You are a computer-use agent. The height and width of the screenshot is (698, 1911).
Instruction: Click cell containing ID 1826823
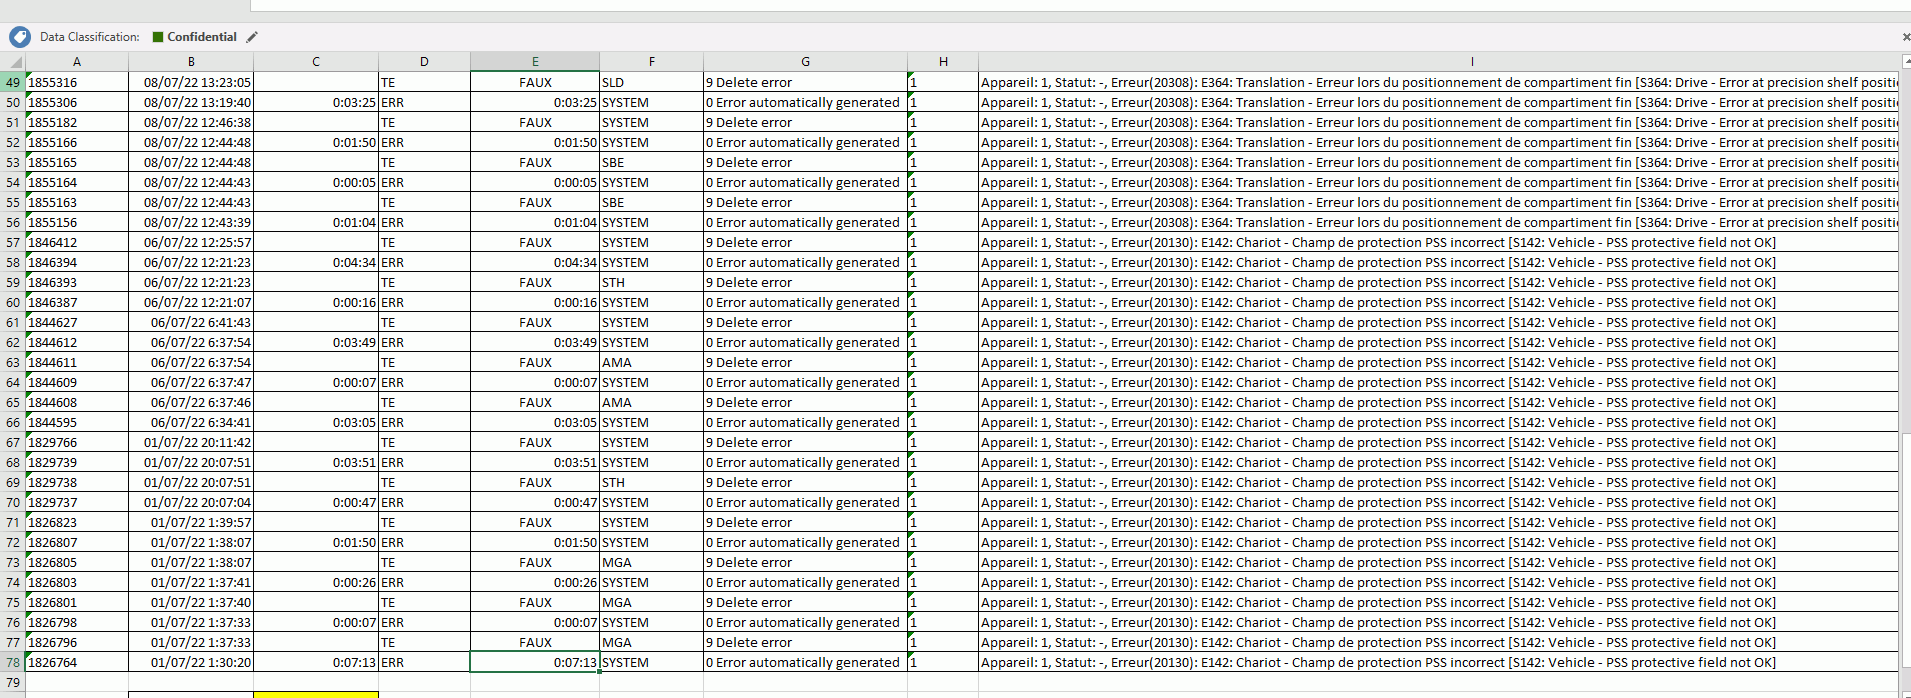tap(77, 522)
